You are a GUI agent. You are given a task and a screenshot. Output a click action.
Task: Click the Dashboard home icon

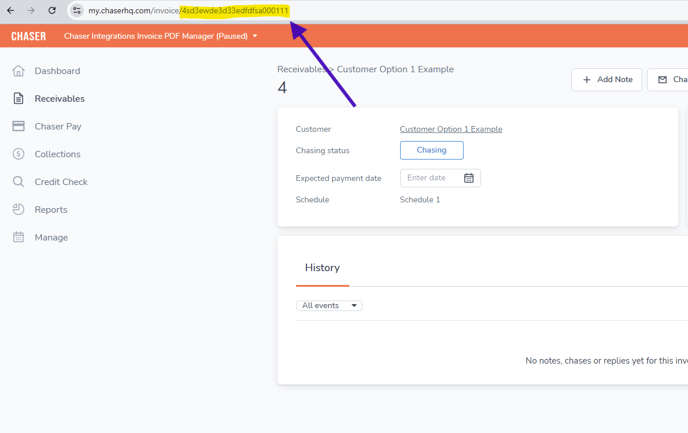18,71
